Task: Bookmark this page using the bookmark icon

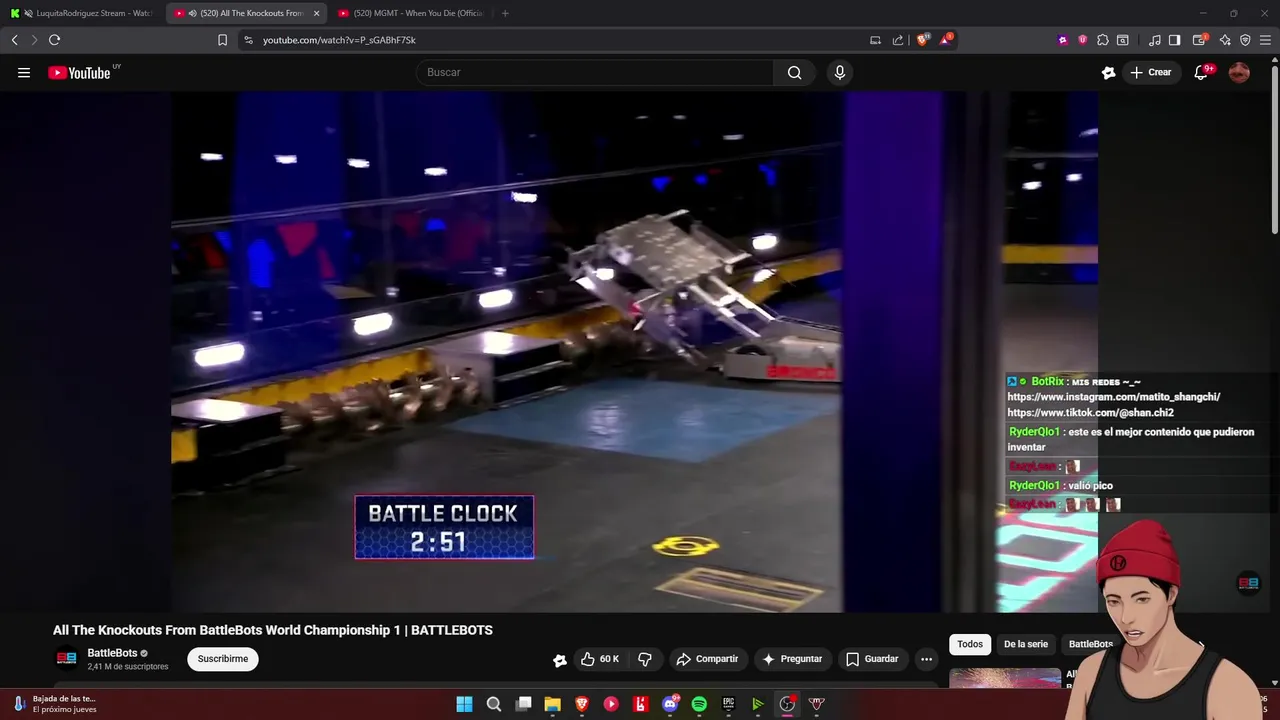Action: (222, 40)
